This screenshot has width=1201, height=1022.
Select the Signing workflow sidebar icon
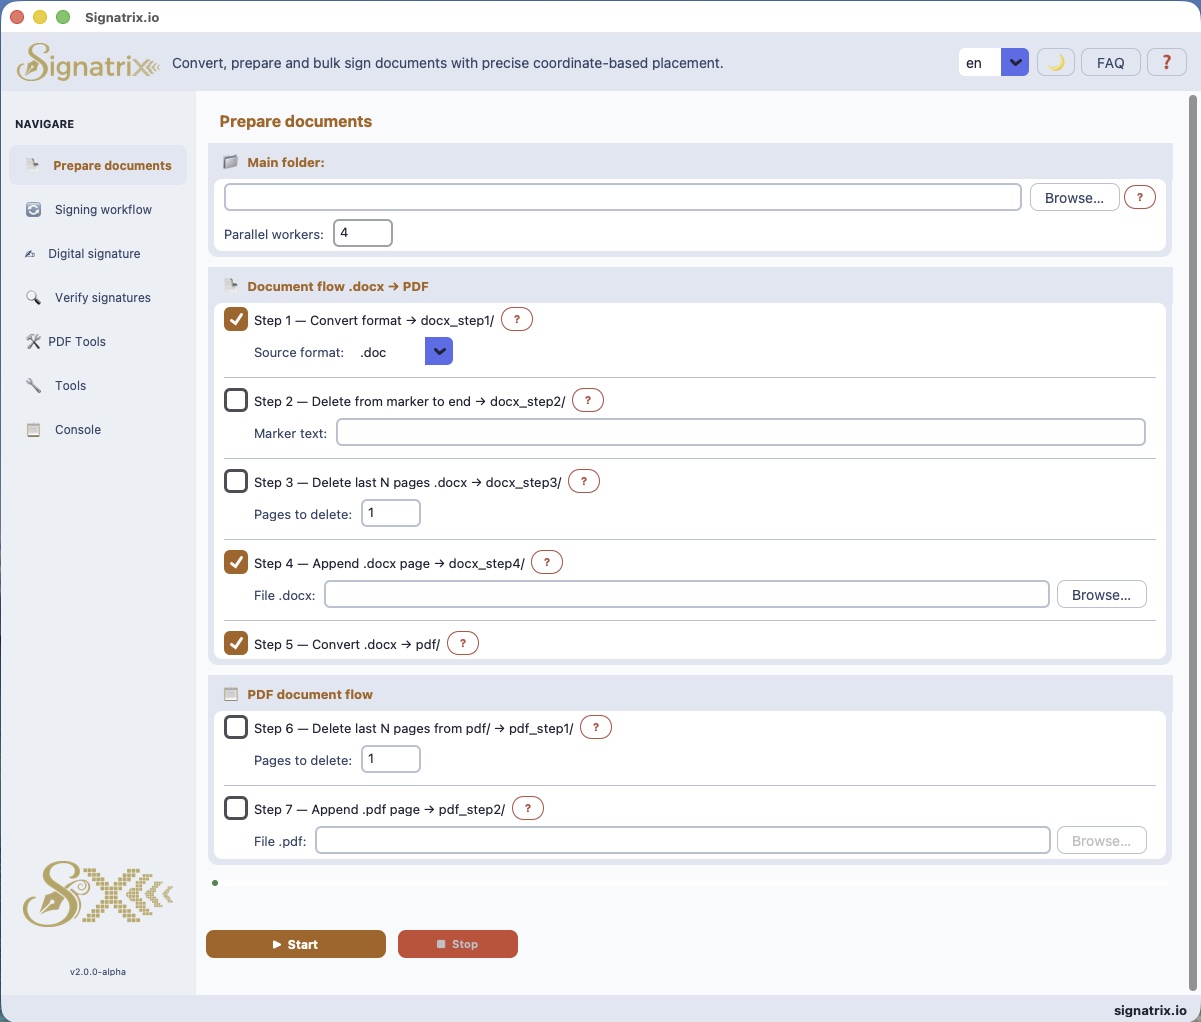pos(31,209)
